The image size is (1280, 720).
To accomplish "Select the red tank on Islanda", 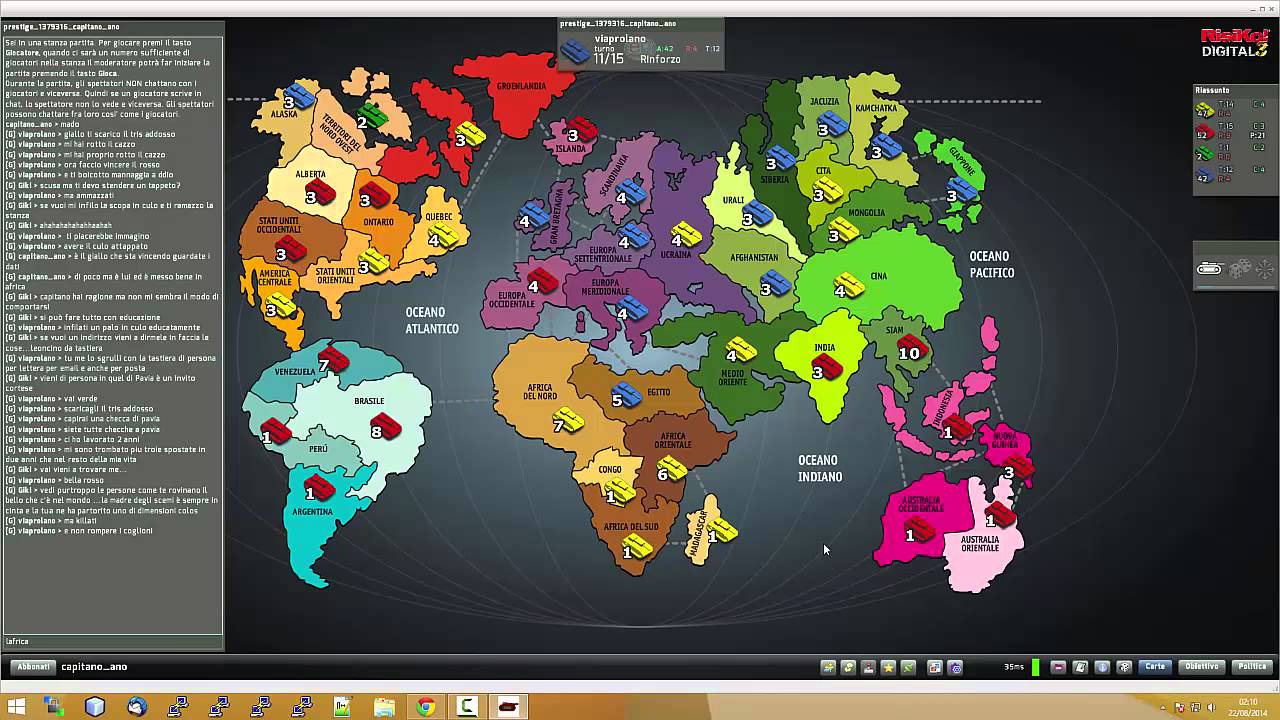I will click(x=581, y=130).
